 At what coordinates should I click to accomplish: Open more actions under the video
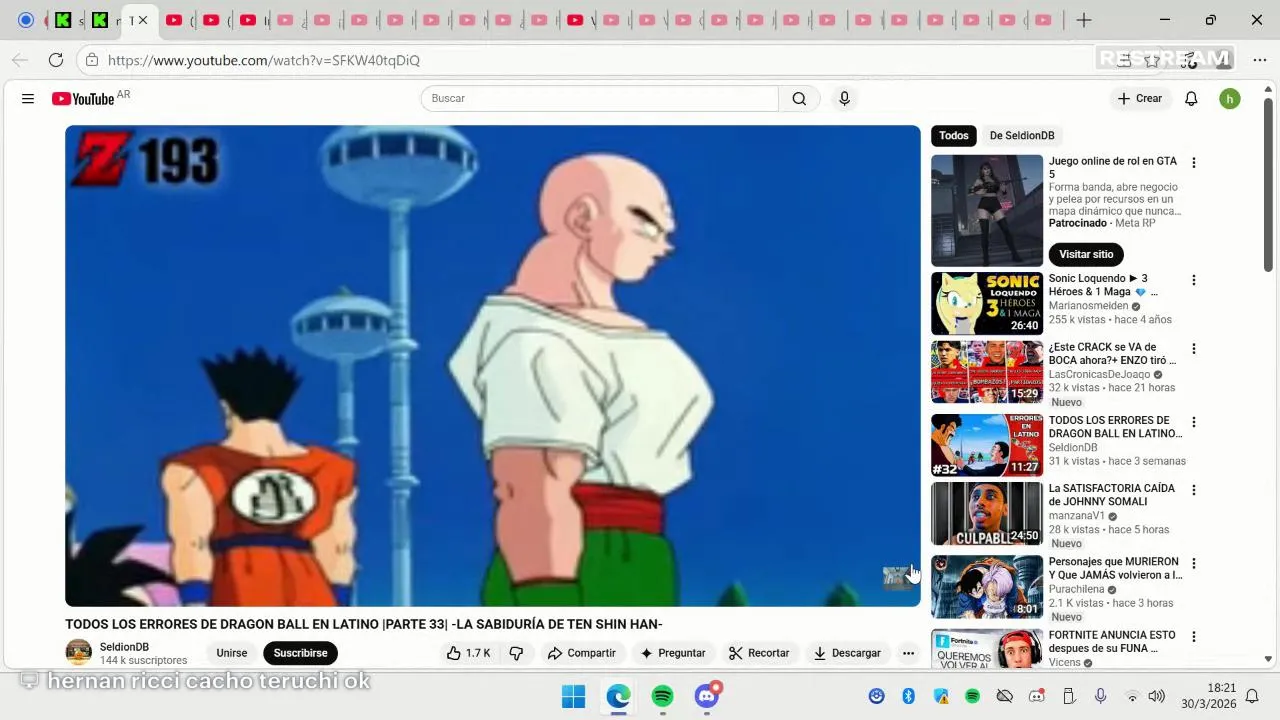908,653
